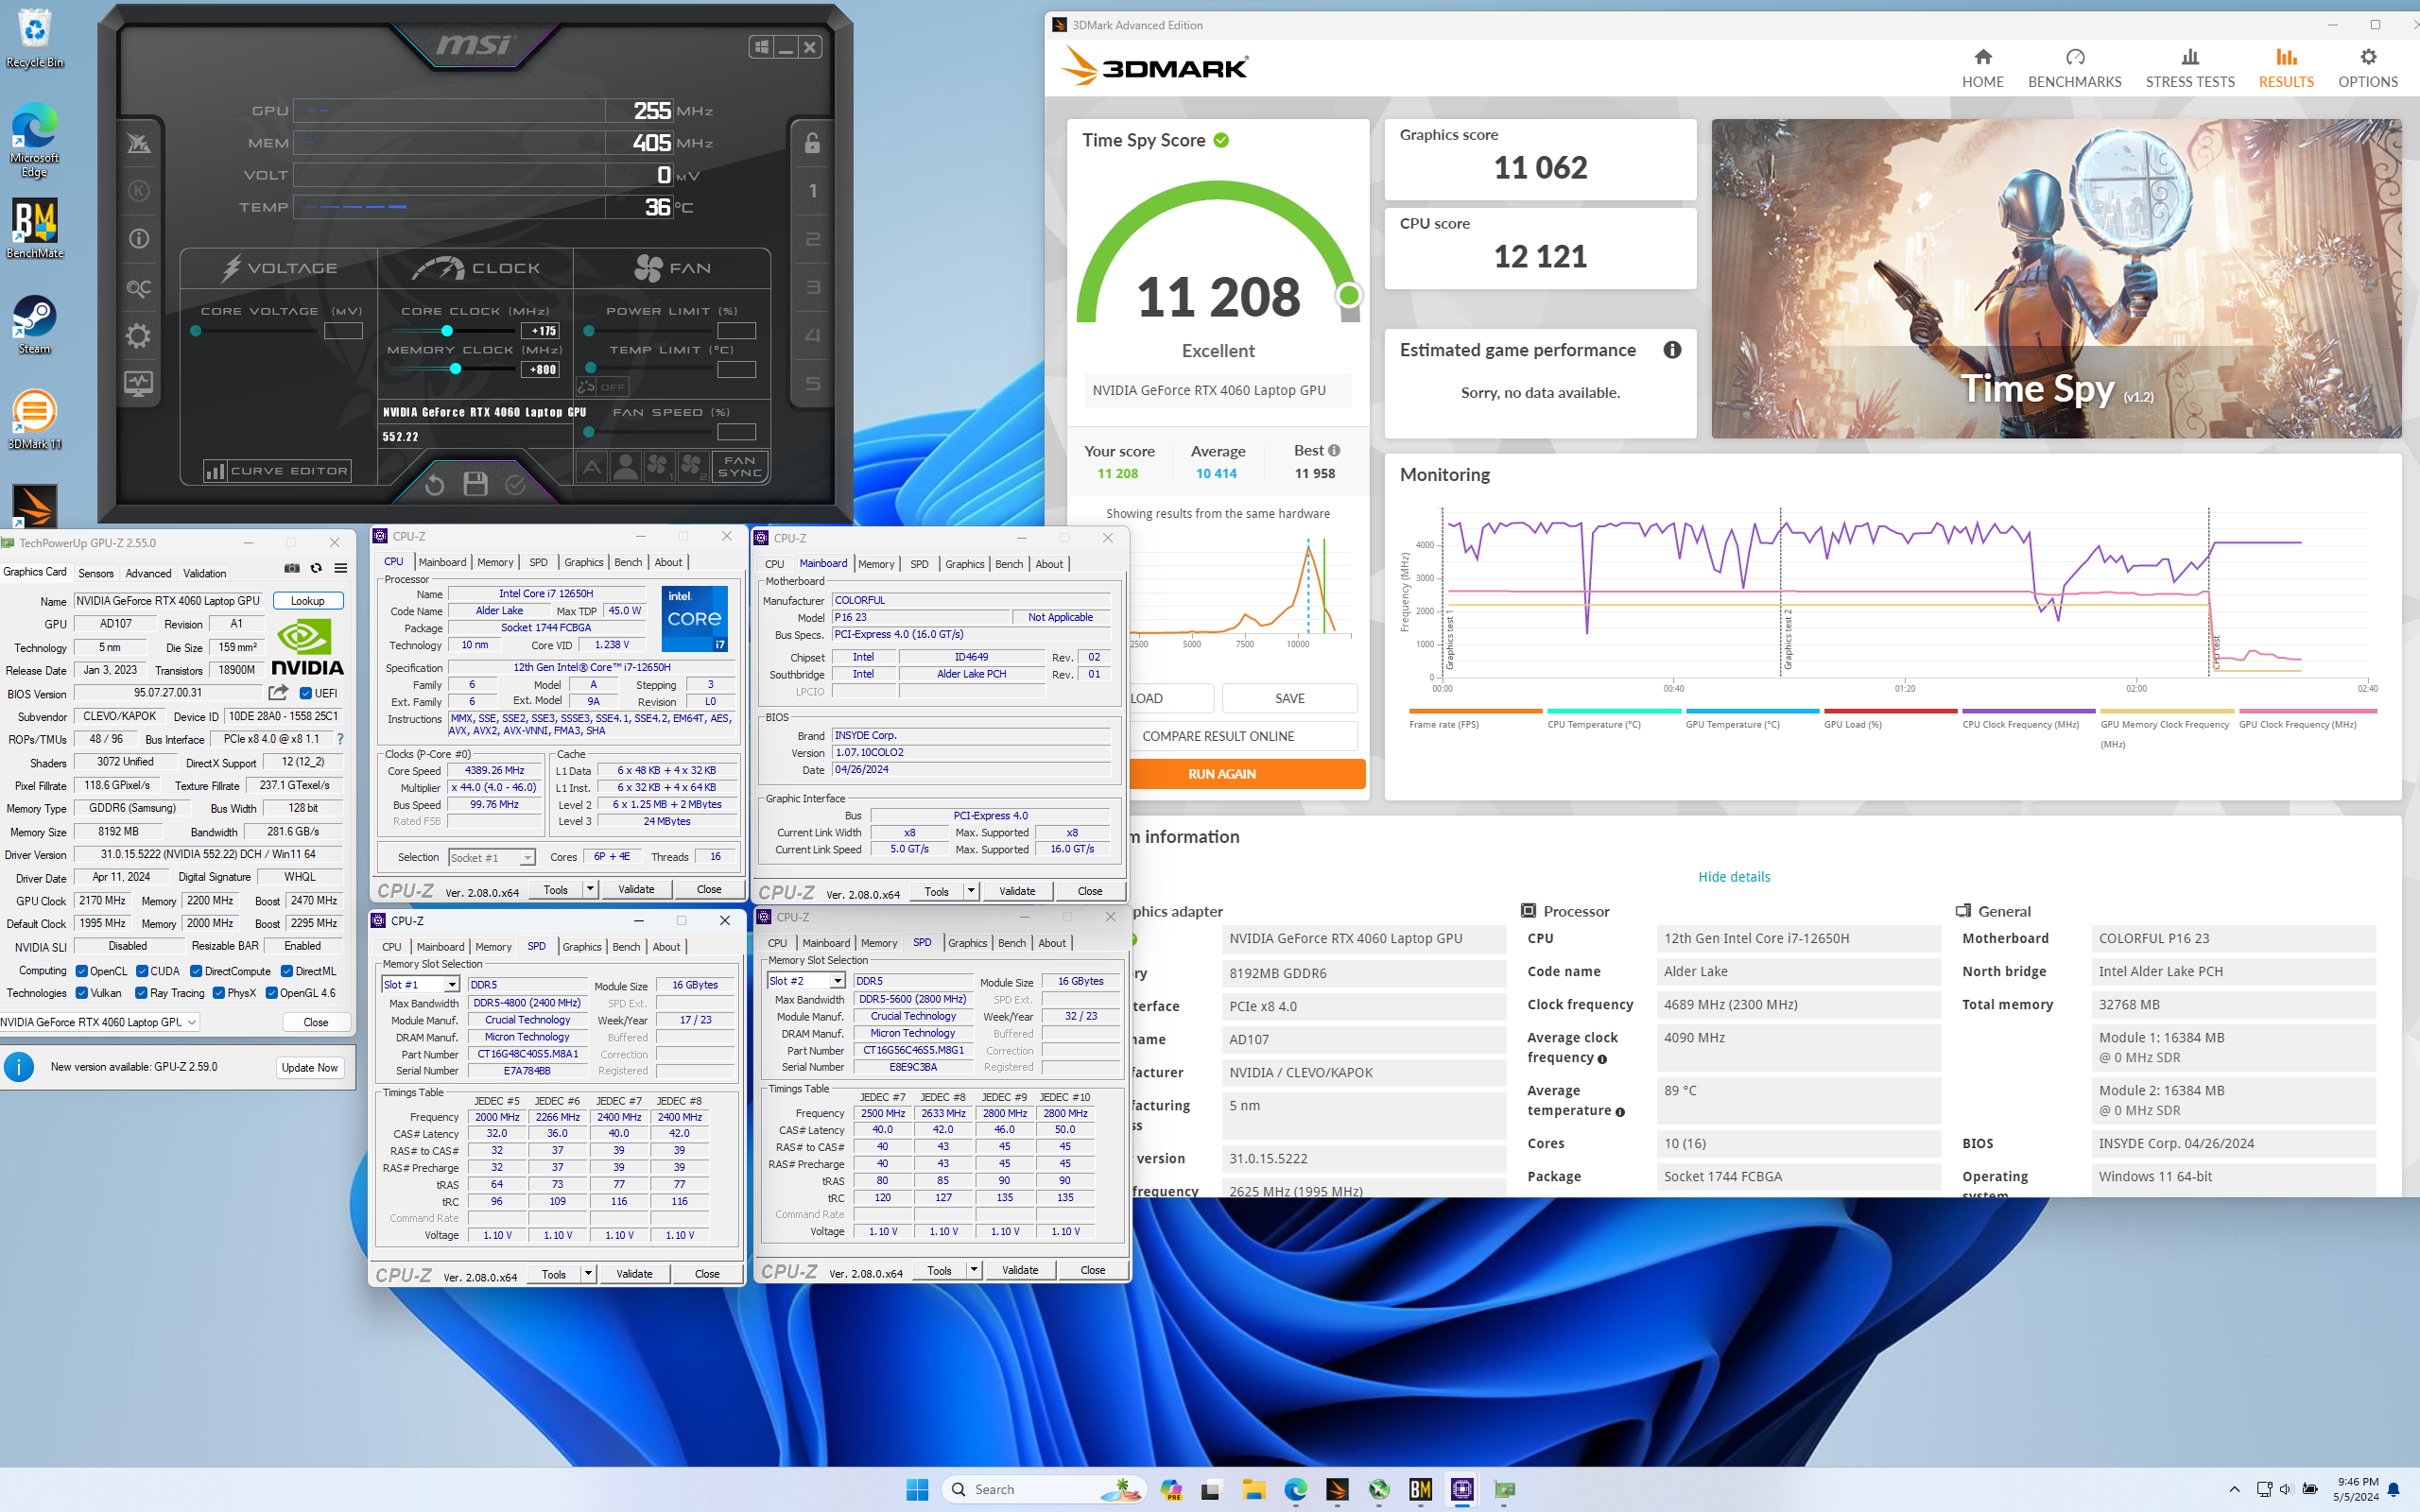Open 3DMark Benchmarks section
The width and height of the screenshot is (2420, 1512).
tap(2074, 68)
